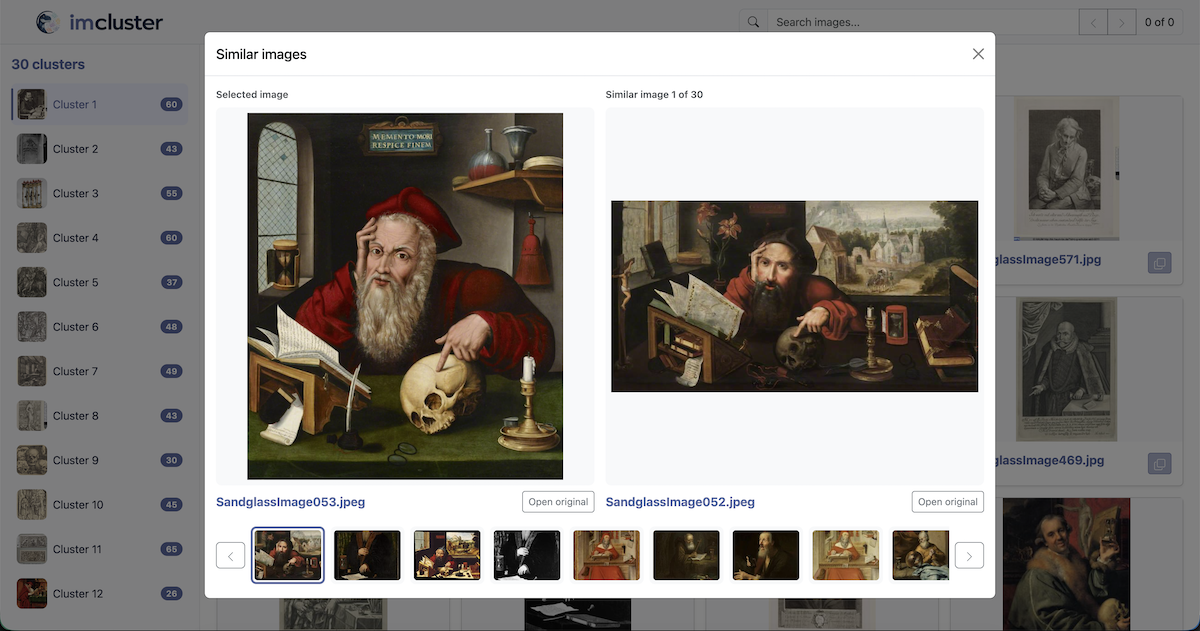Select Cluster 3 in sidebar
Screen dimensions: 1200x631
click(99, 193)
